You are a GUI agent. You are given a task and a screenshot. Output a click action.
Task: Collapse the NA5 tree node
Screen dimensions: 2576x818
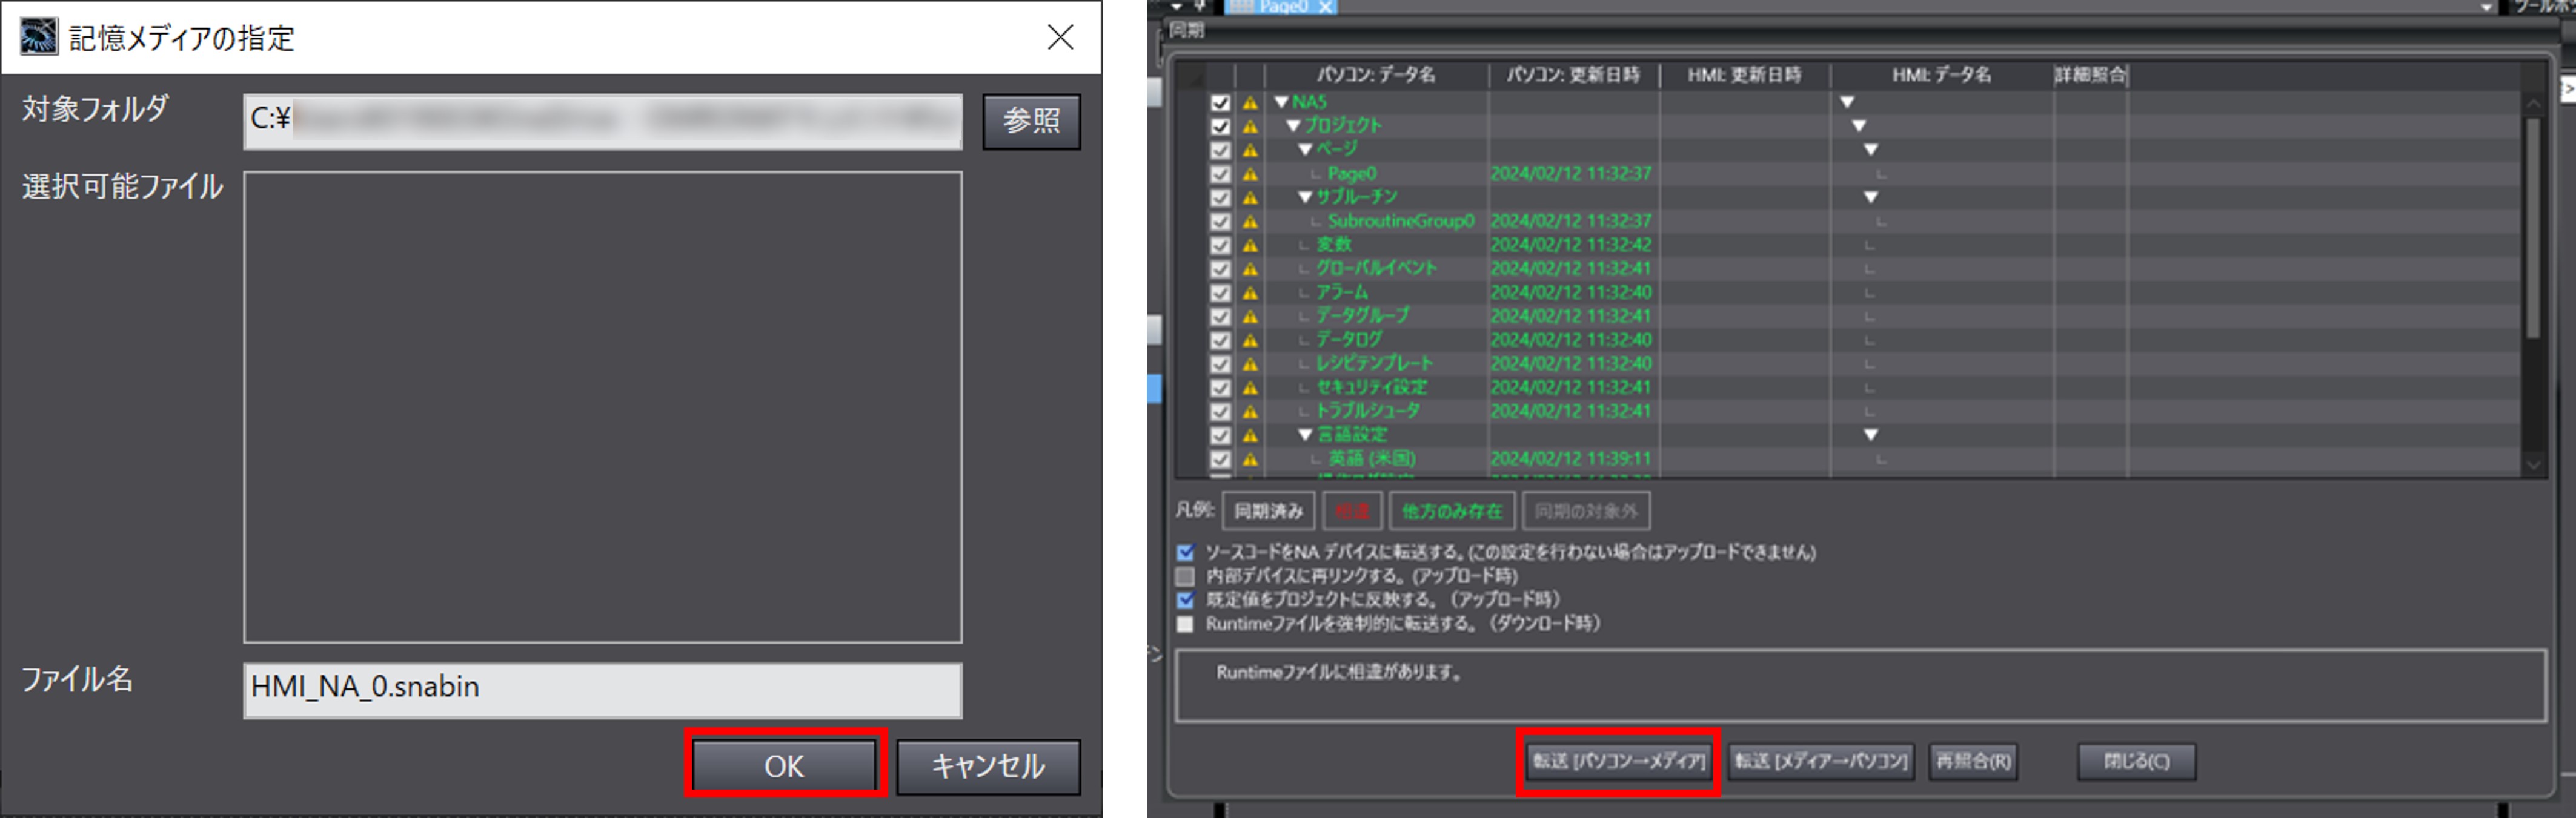(x=1282, y=102)
